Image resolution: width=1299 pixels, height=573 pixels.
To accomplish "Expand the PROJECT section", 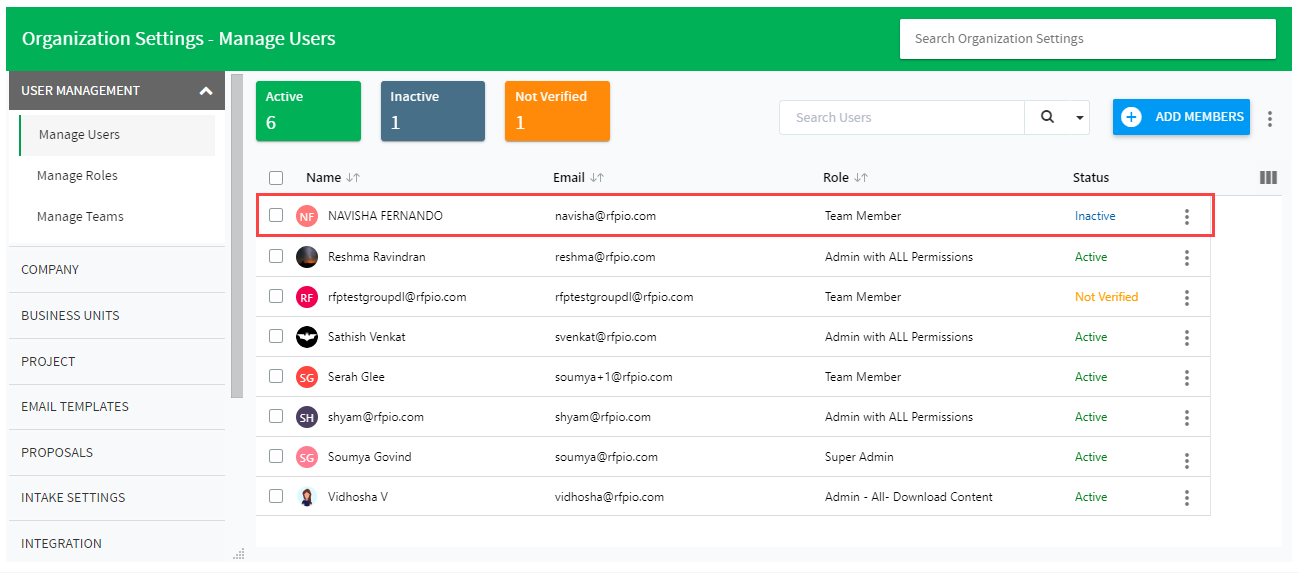I will [117, 362].
